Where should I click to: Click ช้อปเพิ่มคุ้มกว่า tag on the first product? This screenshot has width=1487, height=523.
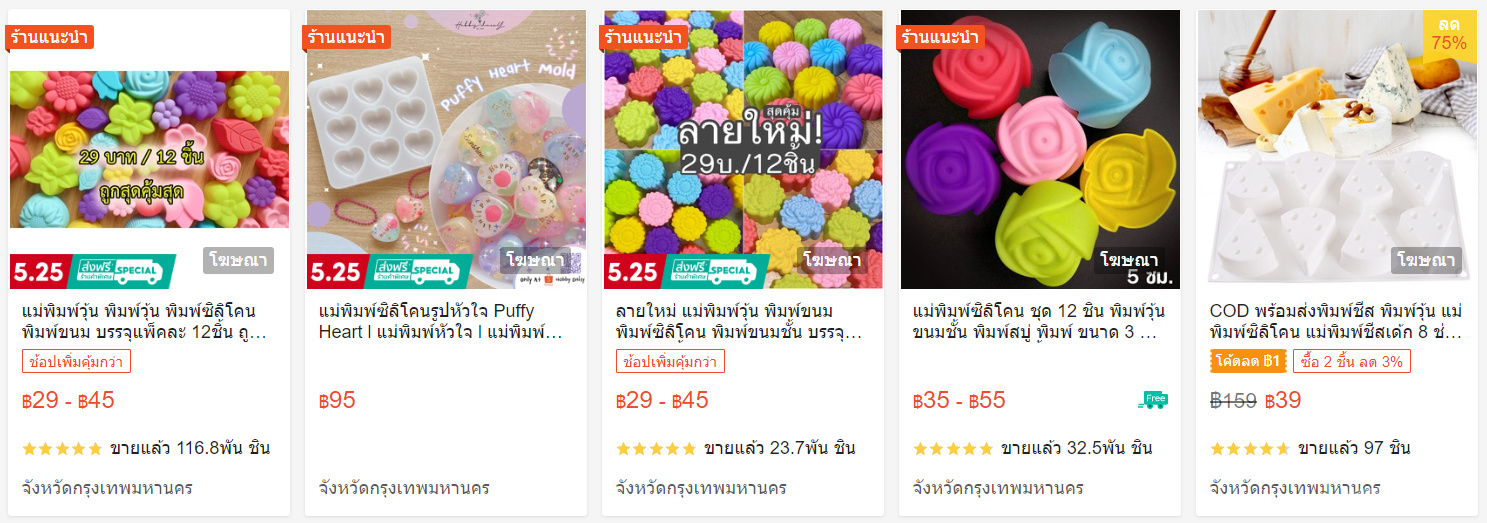[76, 361]
